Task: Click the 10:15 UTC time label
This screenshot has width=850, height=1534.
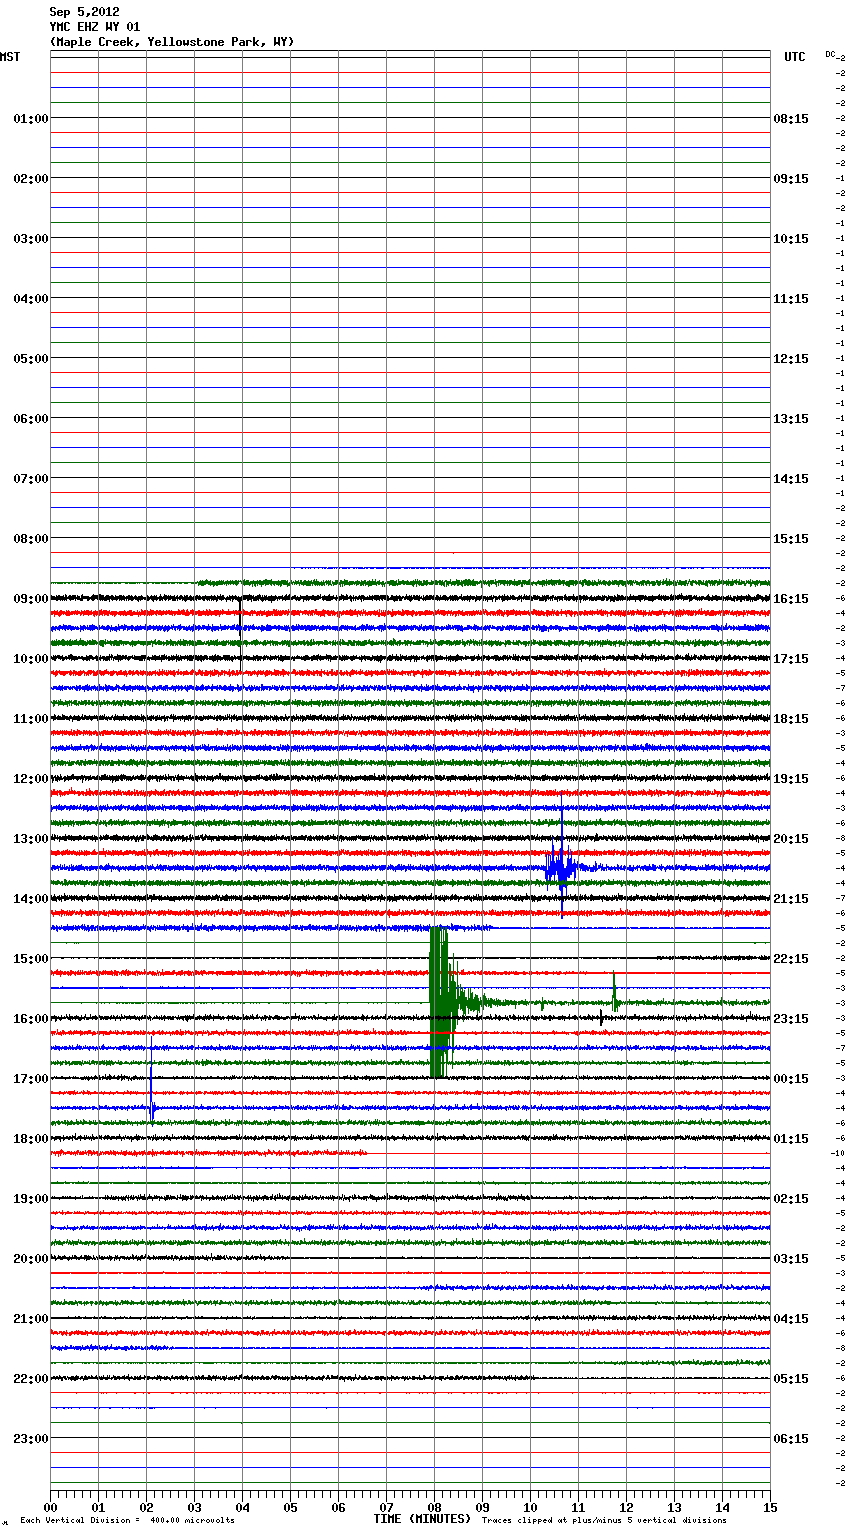Action: point(791,239)
